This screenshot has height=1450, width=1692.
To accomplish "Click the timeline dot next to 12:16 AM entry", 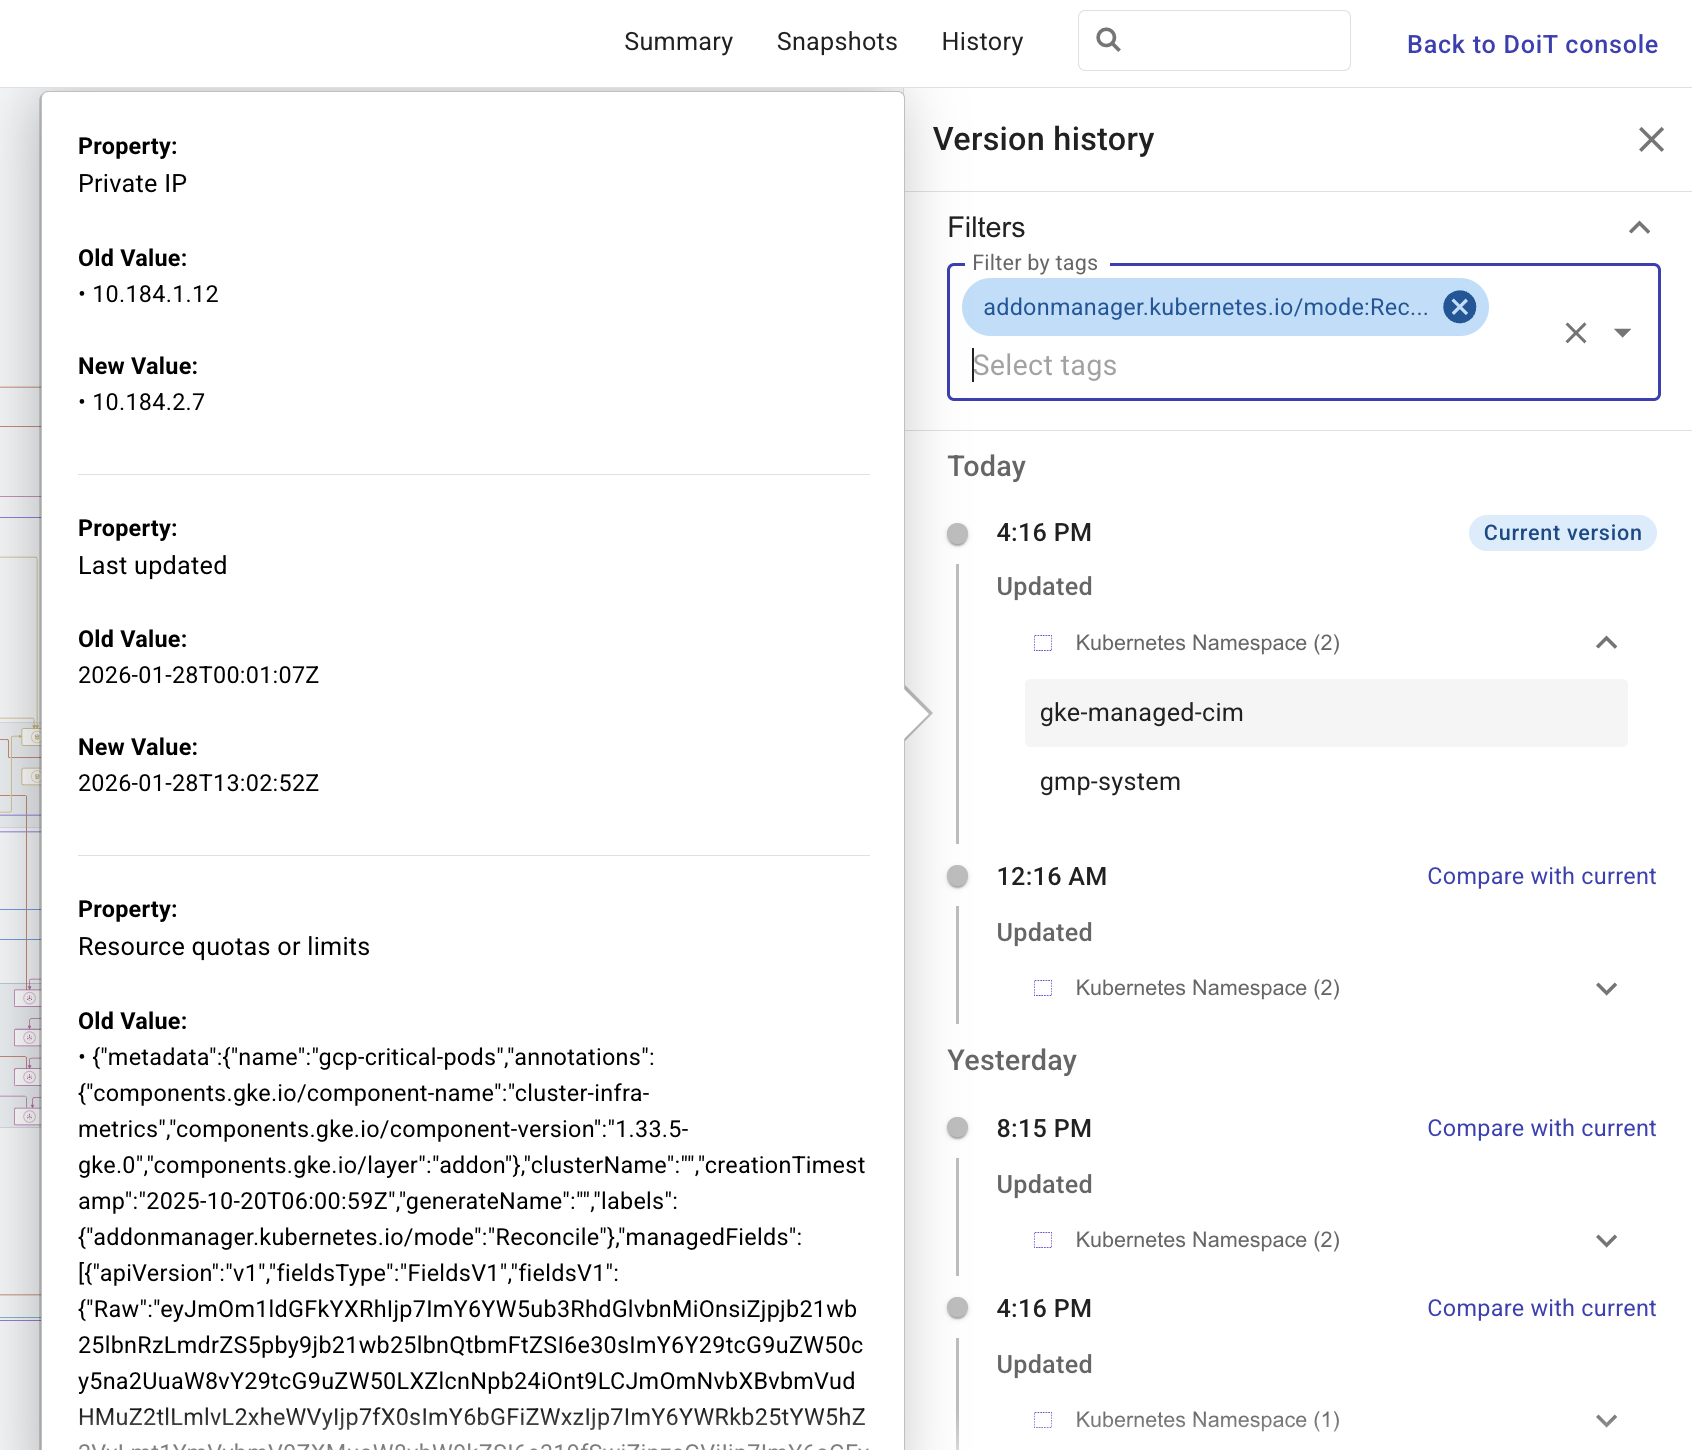I will (x=957, y=876).
